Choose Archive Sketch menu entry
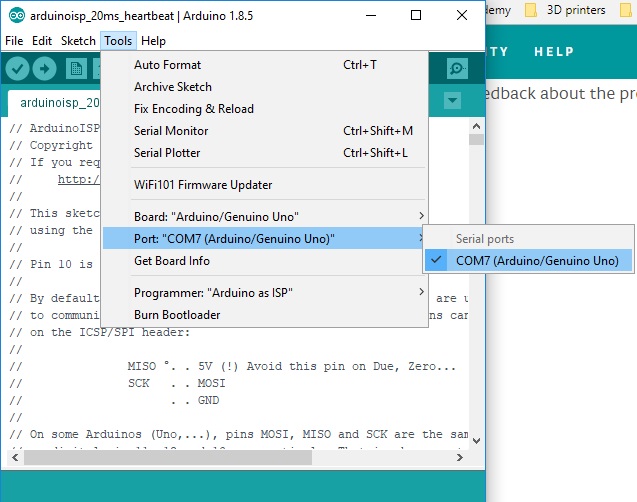Viewport: 637px width, 502px height. [x=264, y=87]
